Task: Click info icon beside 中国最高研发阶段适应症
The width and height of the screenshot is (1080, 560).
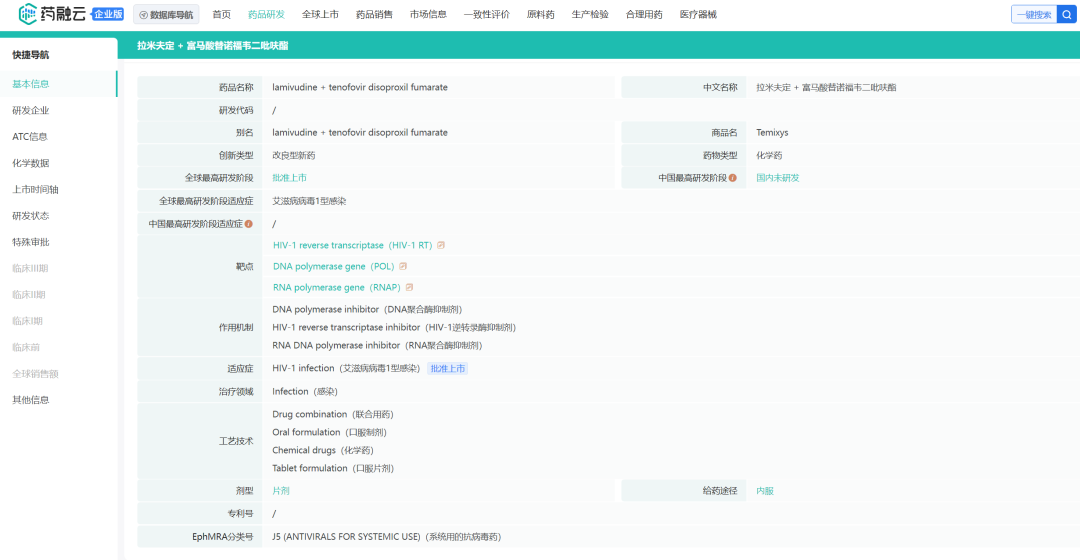Action: (249, 224)
